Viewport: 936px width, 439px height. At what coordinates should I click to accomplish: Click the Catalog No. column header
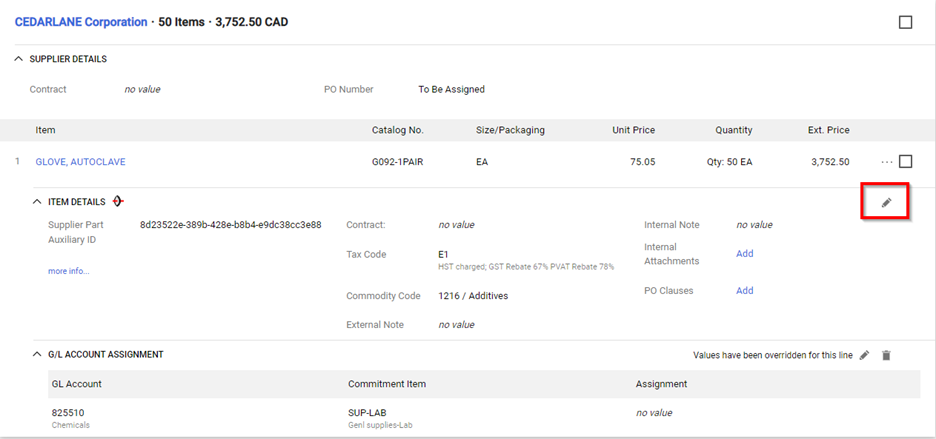pos(398,130)
